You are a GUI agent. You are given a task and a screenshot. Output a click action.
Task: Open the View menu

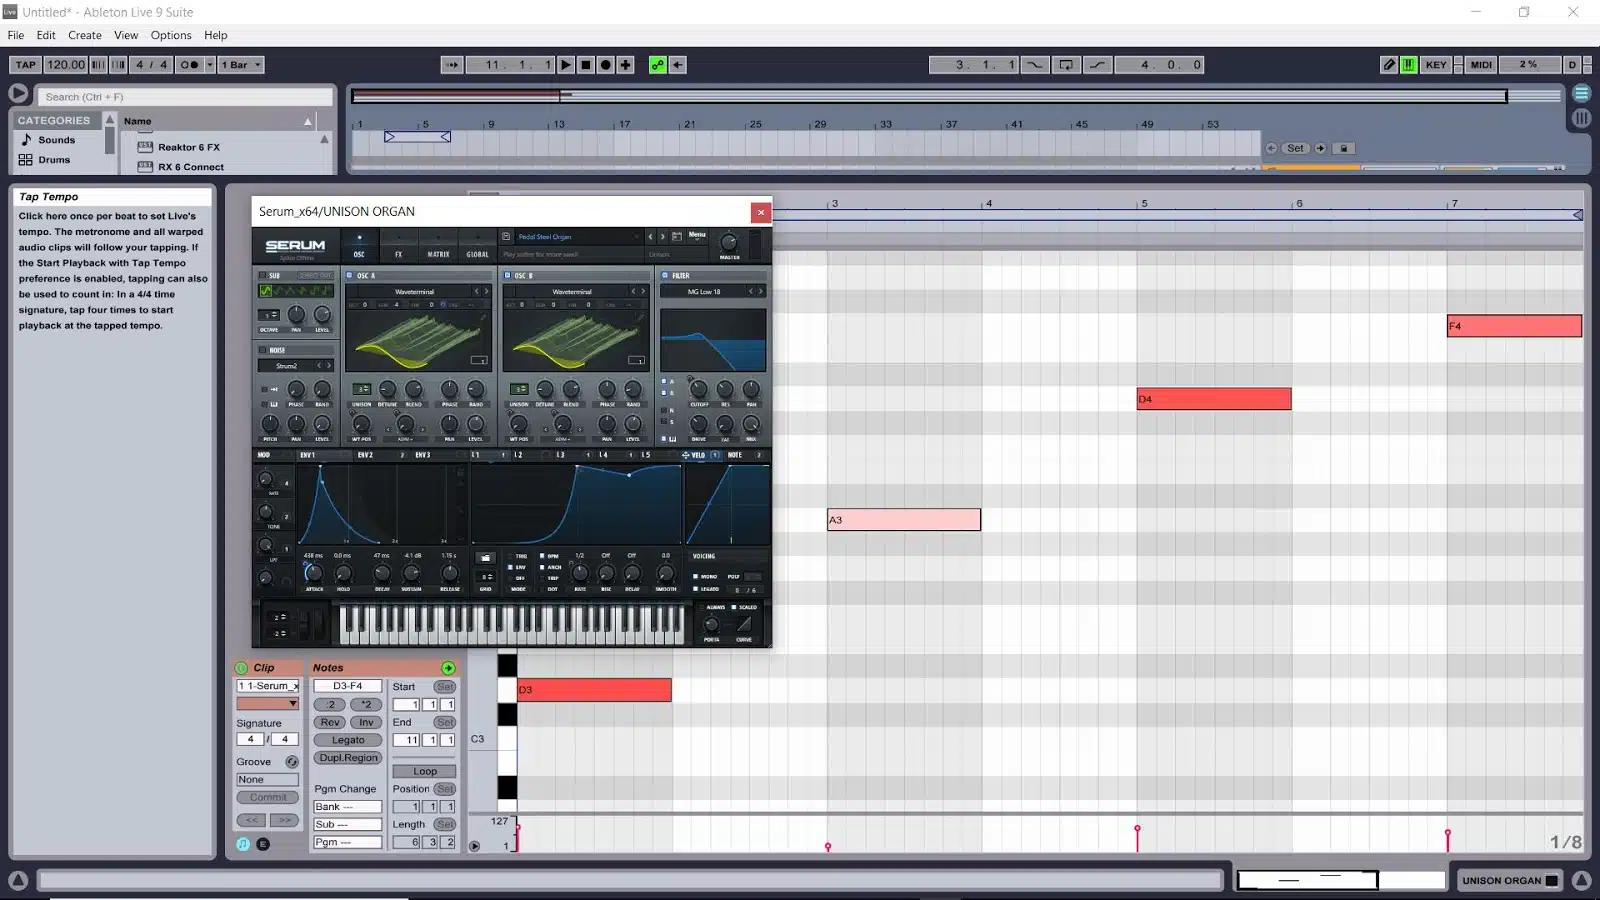point(126,35)
